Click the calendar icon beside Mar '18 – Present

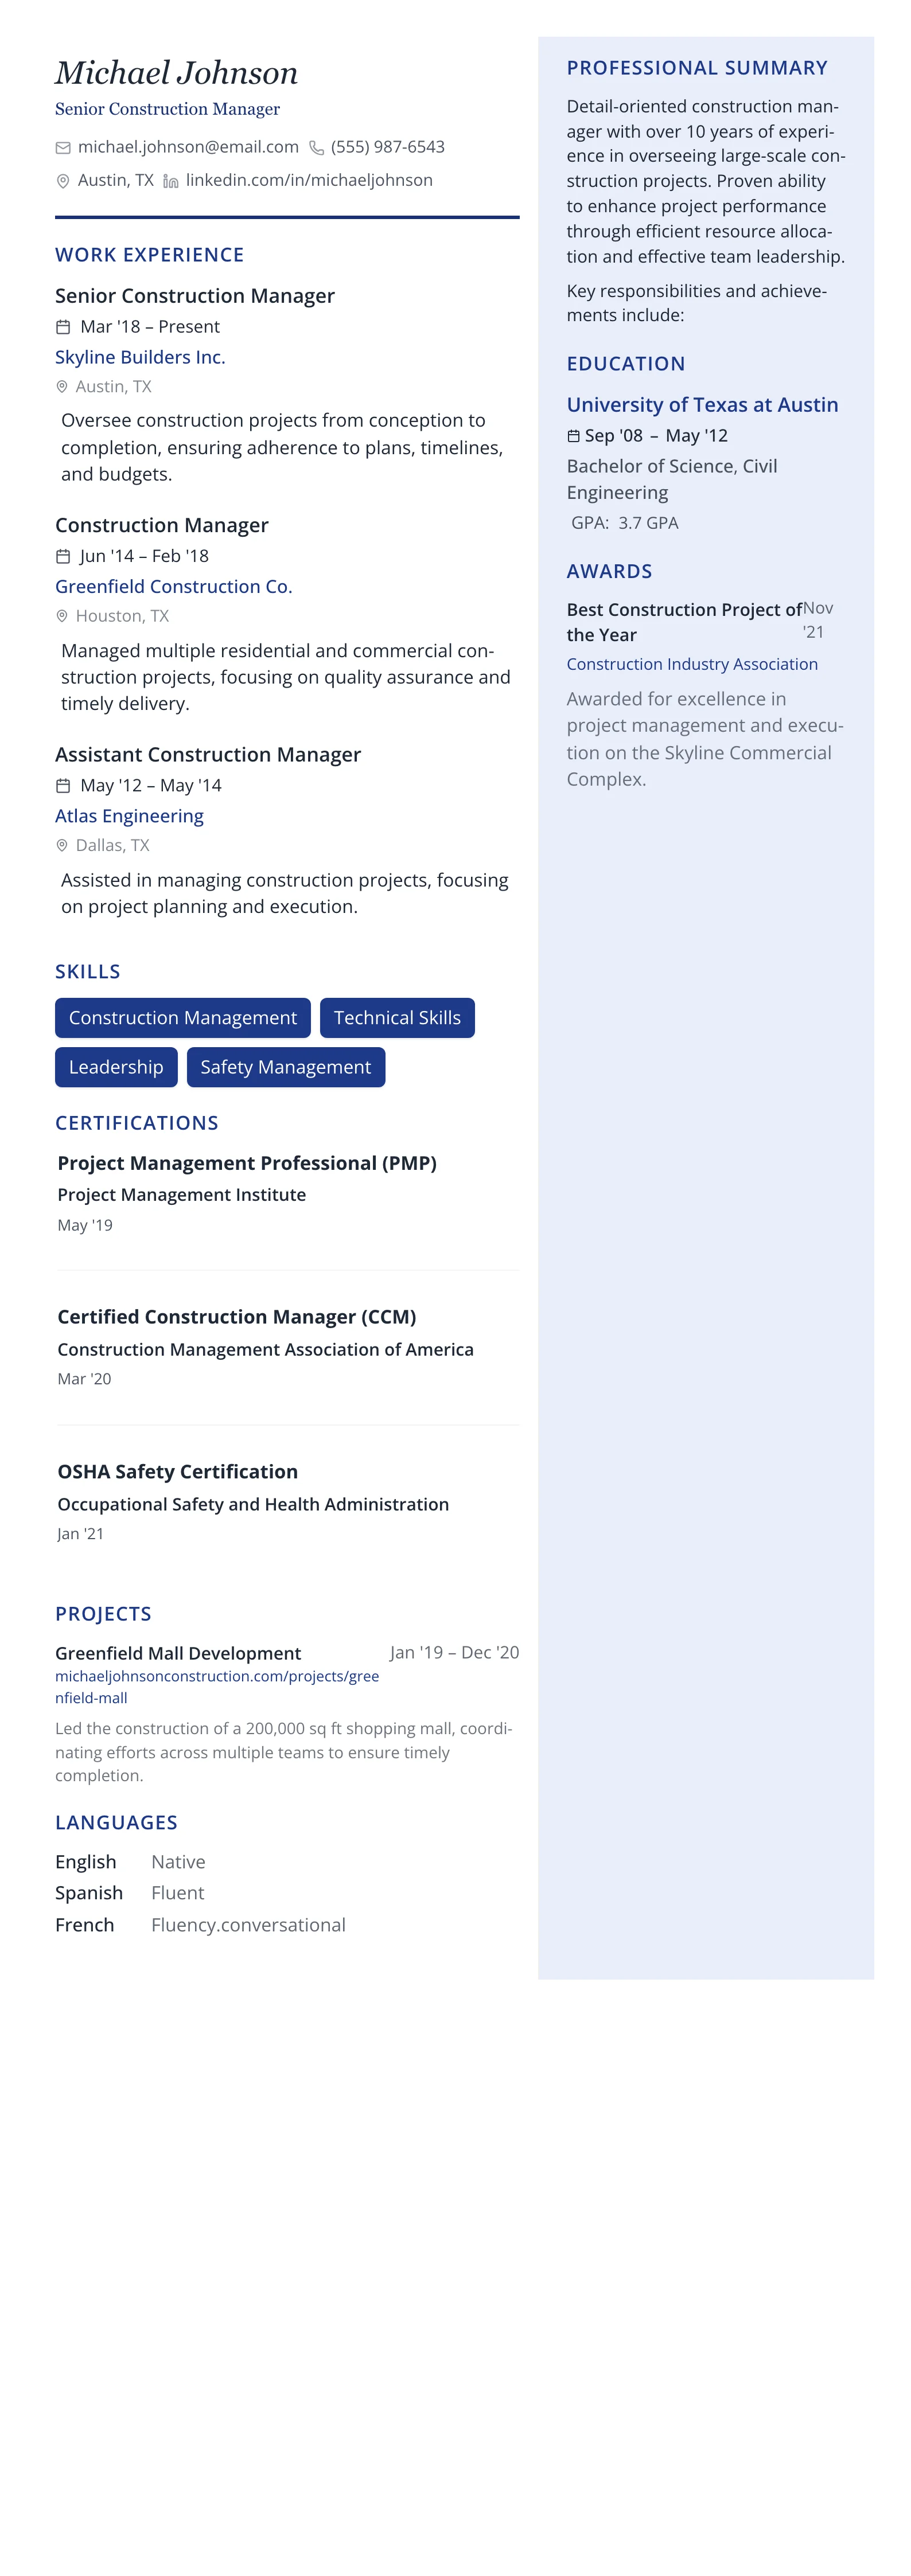[x=63, y=327]
